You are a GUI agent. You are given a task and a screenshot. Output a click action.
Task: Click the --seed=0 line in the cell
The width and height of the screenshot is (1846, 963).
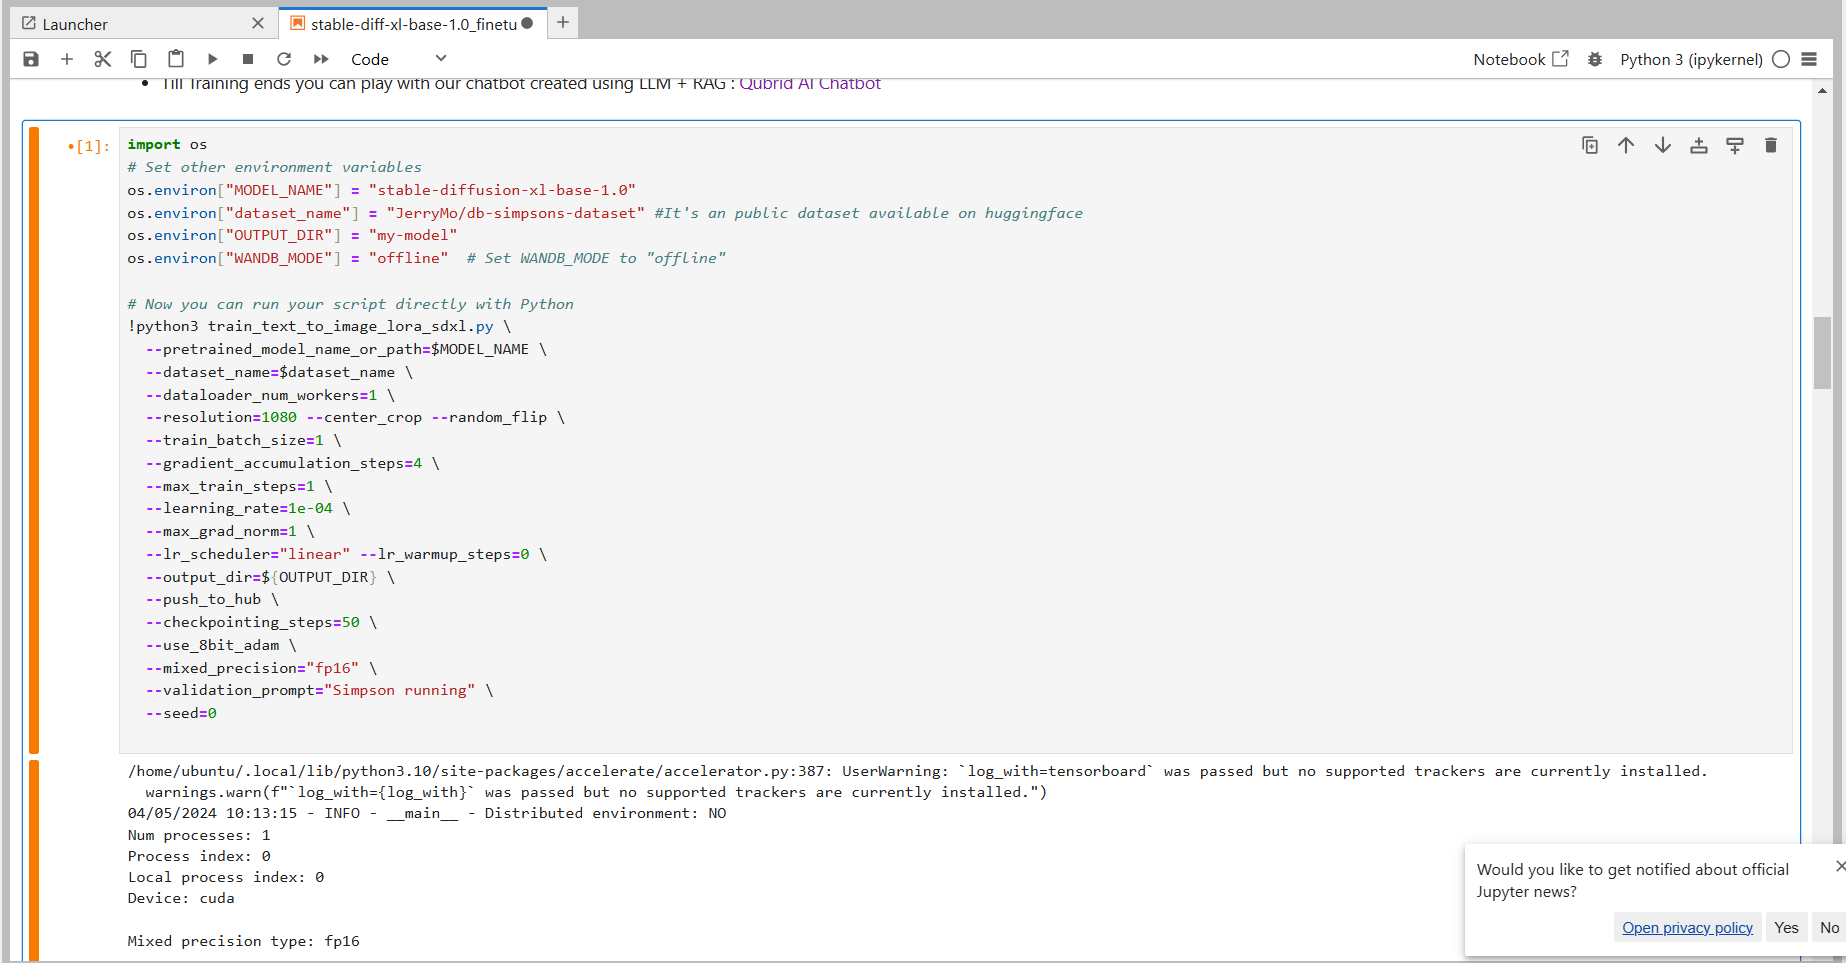pyautogui.click(x=181, y=714)
